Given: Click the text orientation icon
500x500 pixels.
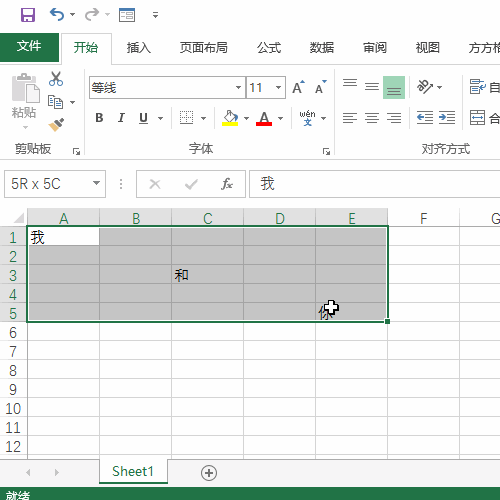Looking at the screenshot, I should [425, 87].
